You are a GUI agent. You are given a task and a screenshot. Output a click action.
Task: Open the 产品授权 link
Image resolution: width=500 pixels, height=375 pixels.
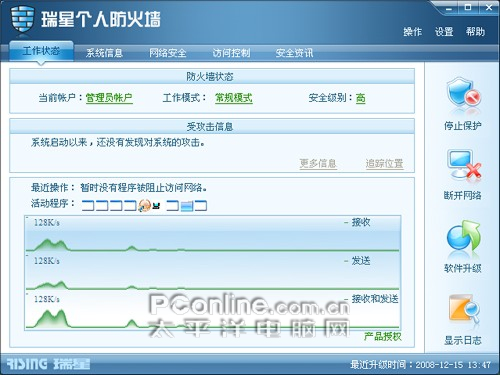point(382,336)
